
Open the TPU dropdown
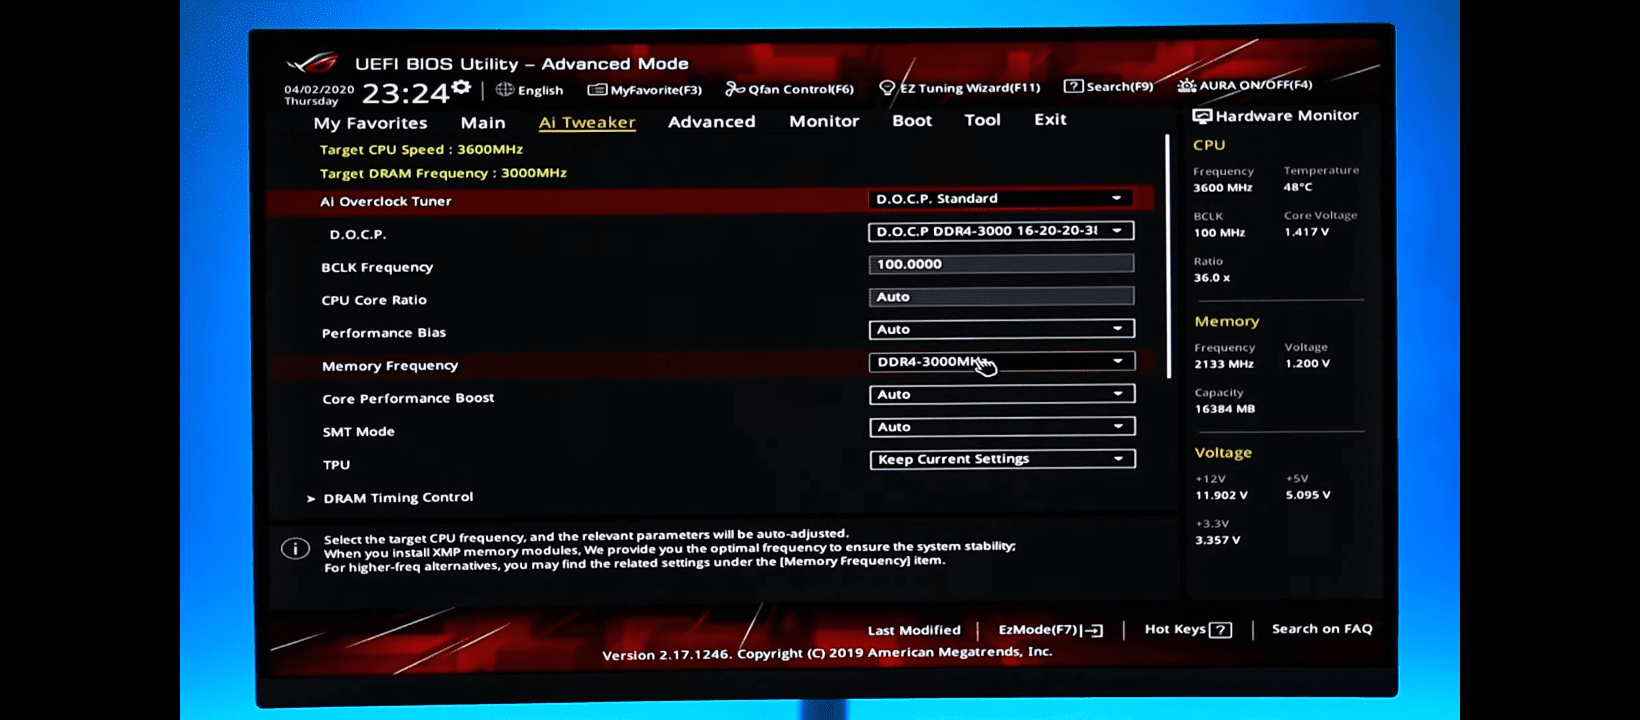click(x=1003, y=459)
